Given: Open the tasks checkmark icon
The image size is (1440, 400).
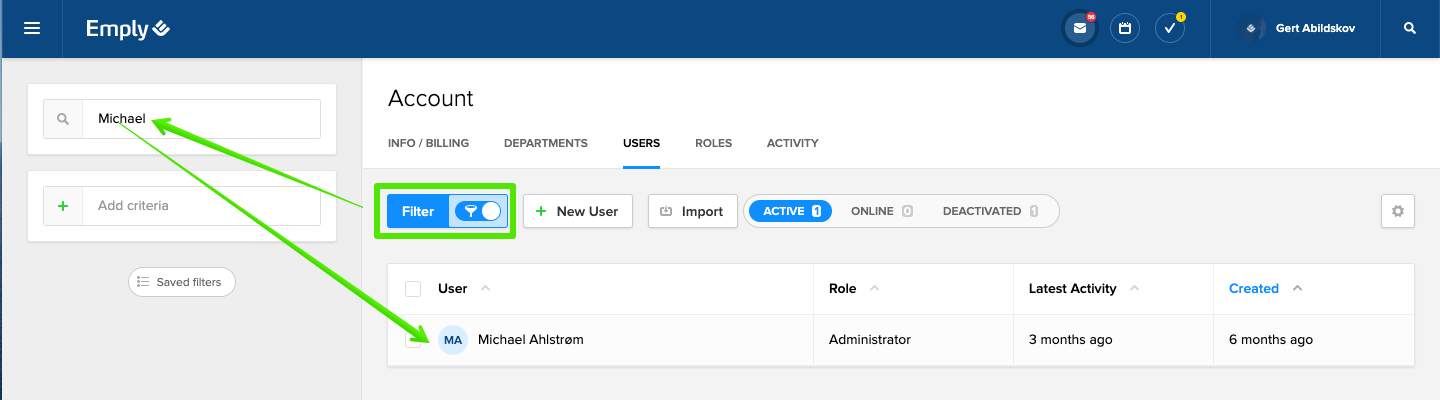Looking at the screenshot, I should pyautogui.click(x=1169, y=29).
